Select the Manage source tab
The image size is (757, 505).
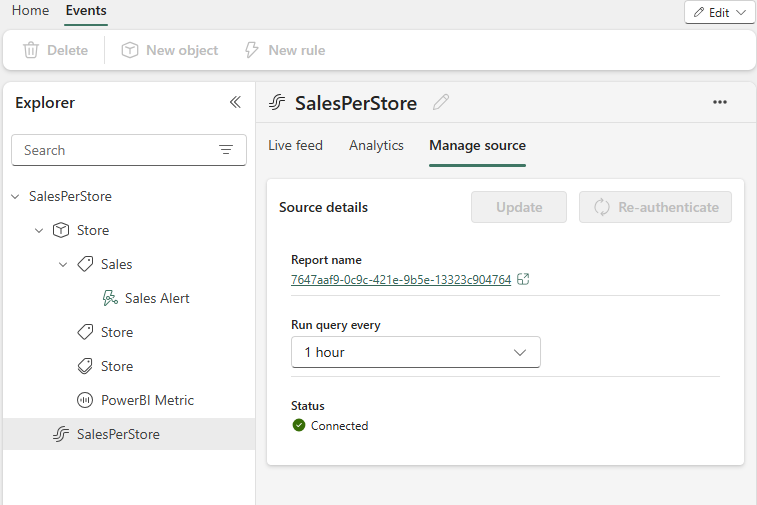(477, 145)
